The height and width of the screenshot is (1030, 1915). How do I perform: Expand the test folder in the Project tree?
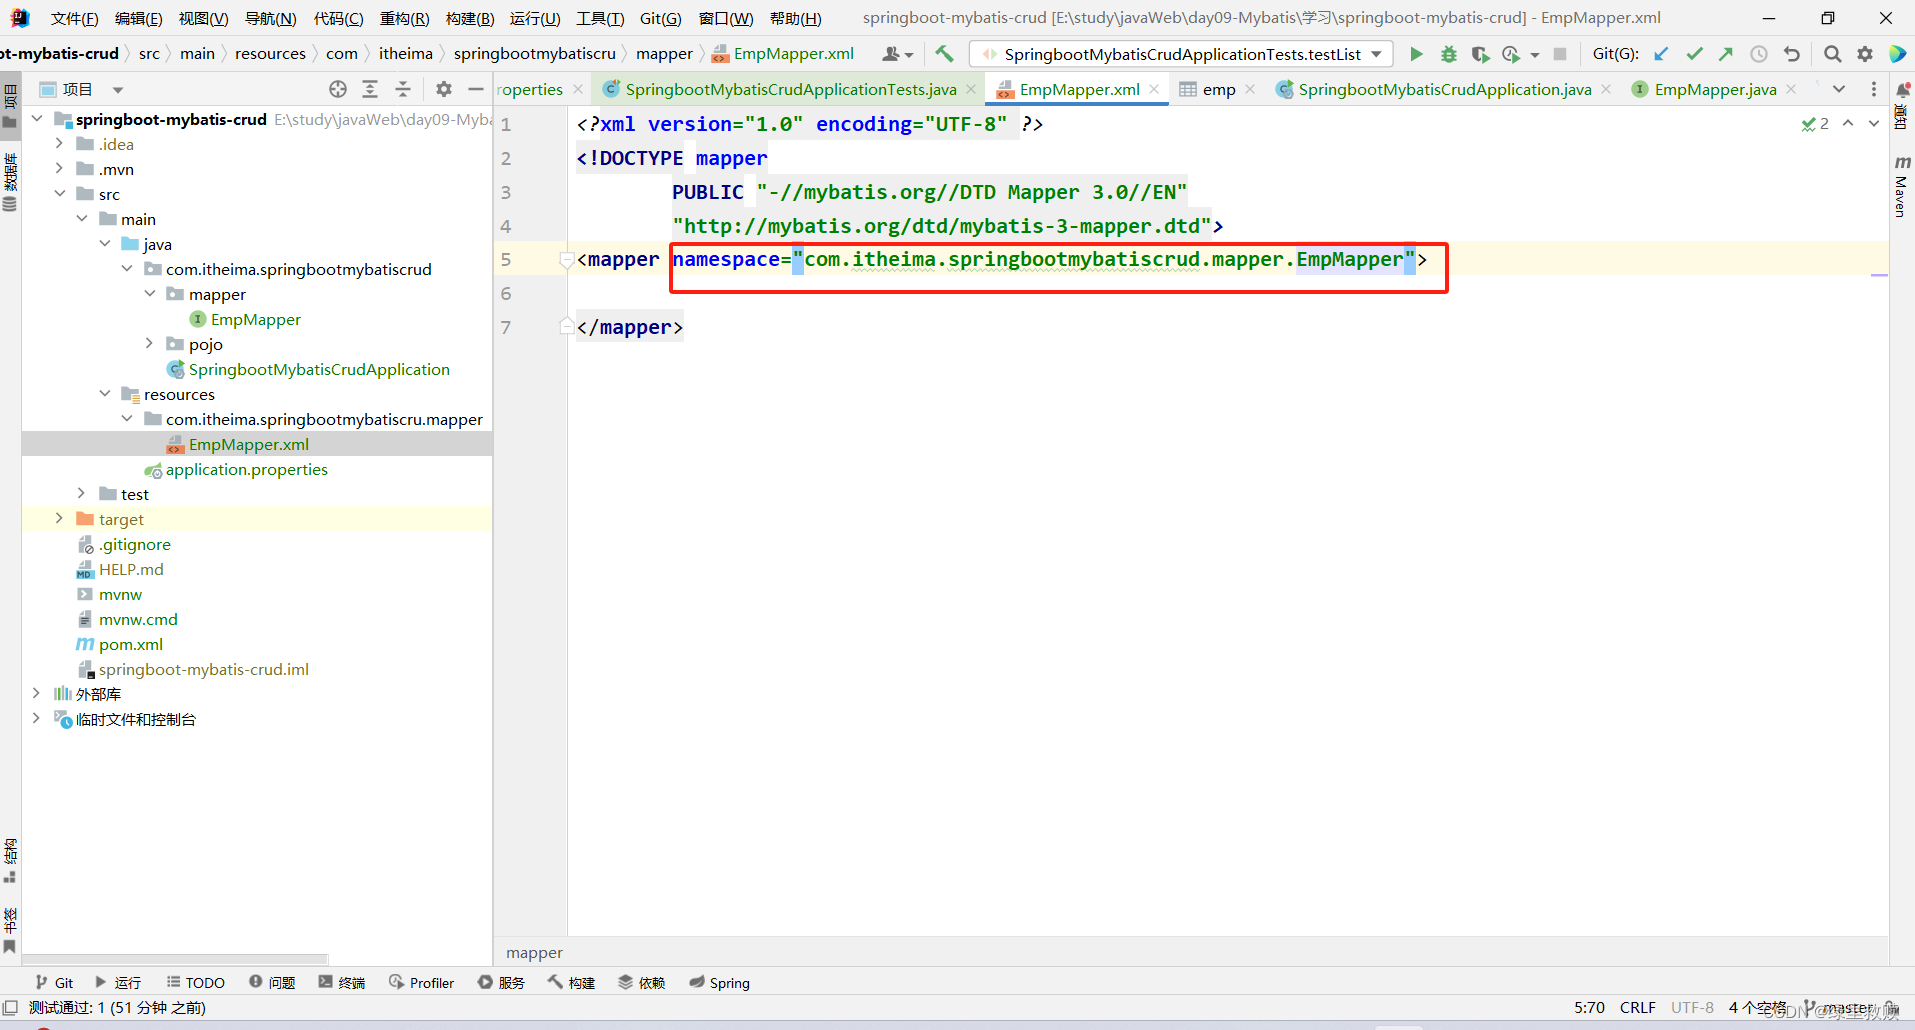click(x=81, y=493)
